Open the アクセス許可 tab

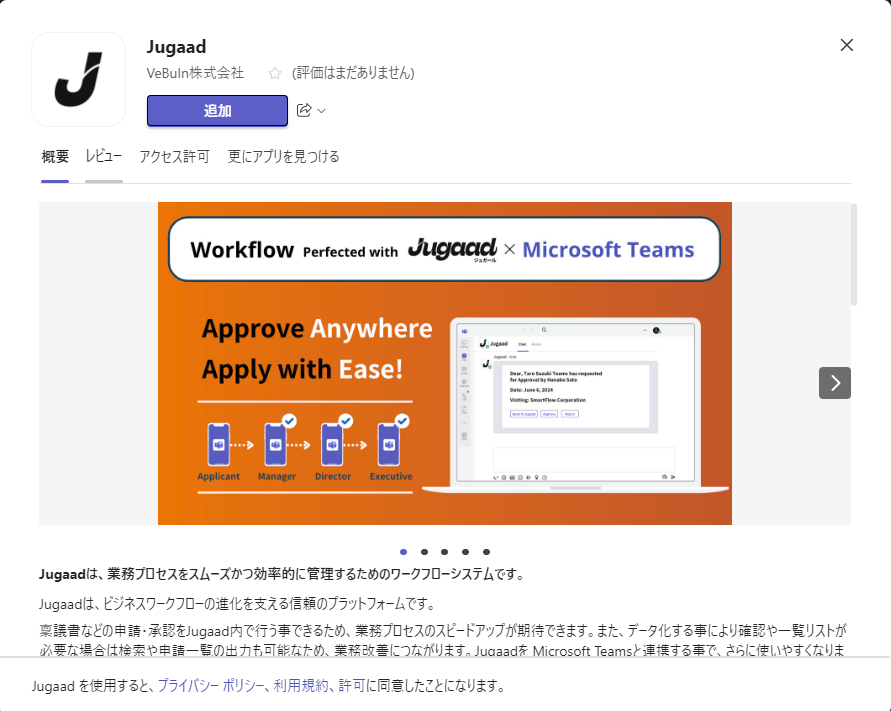(x=174, y=157)
